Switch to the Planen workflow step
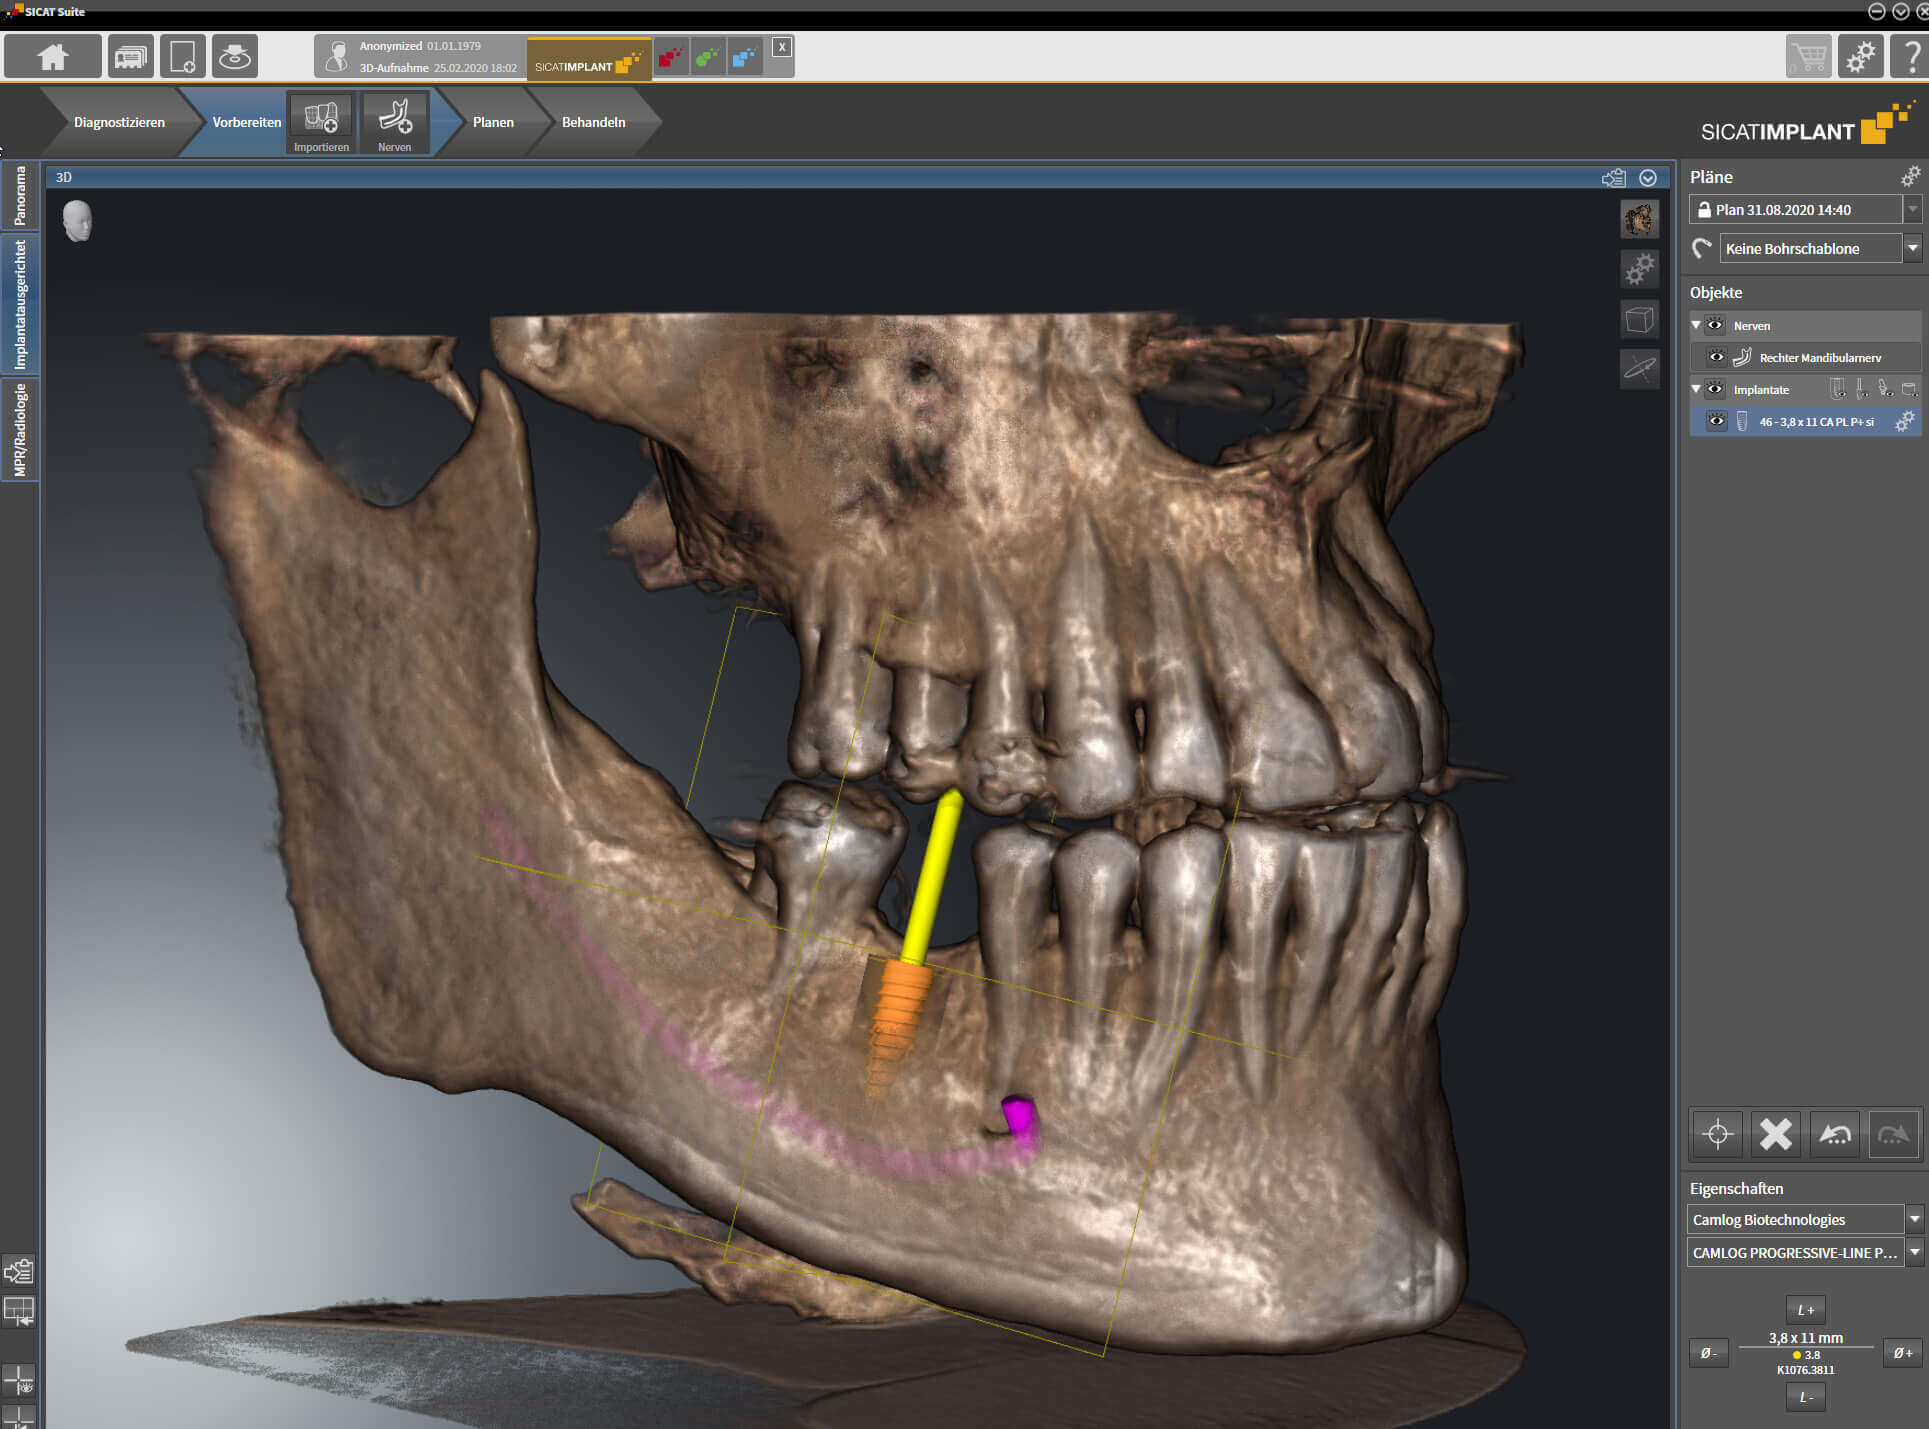This screenshot has height=1429, width=1929. [x=493, y=122]
